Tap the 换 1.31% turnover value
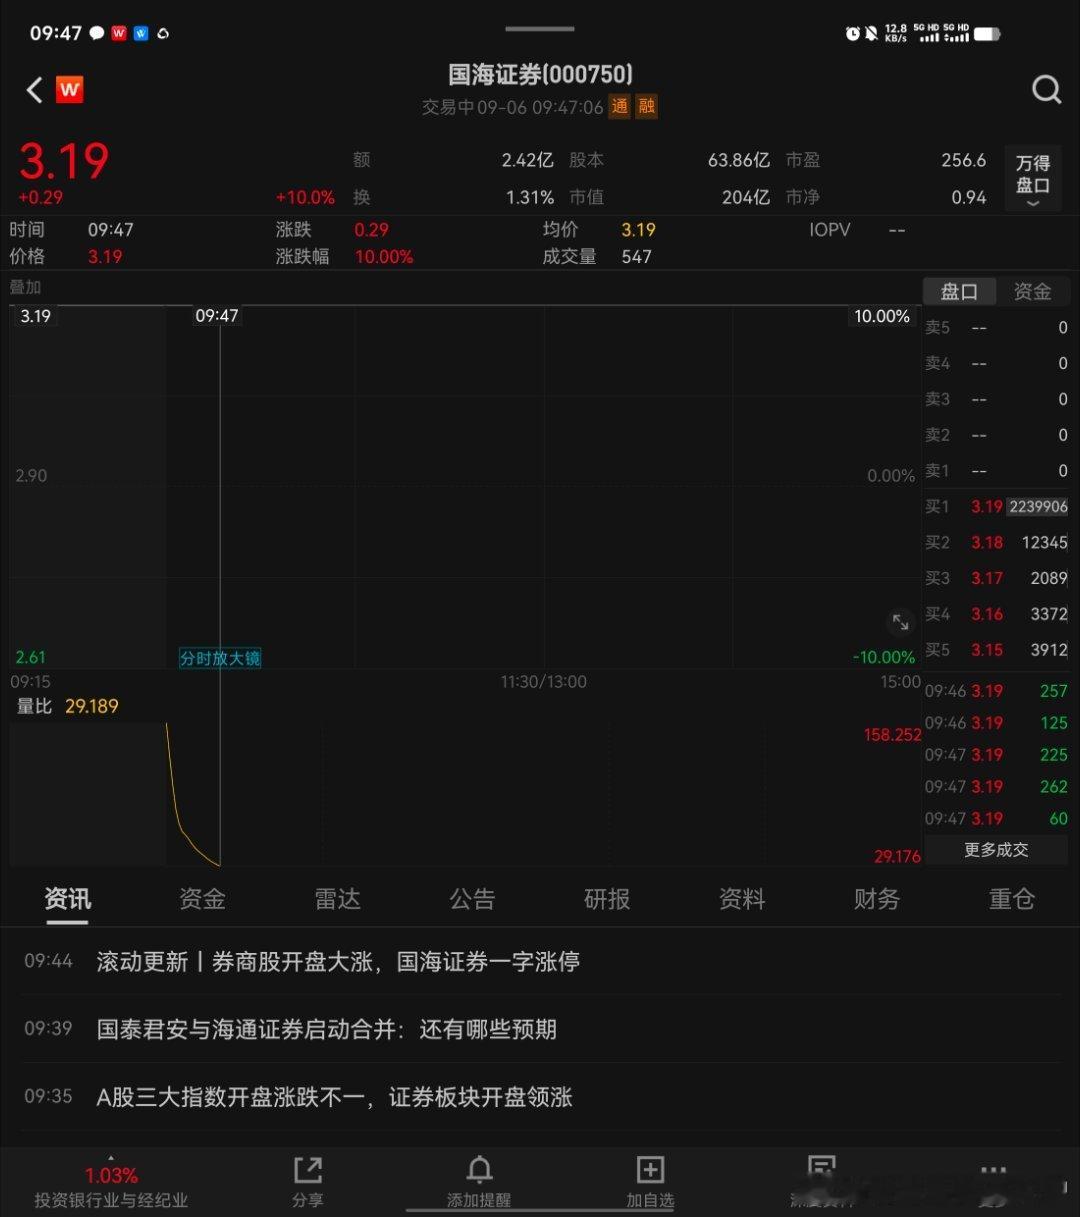Viewport: 1080px width, 1217px height. 530,197
